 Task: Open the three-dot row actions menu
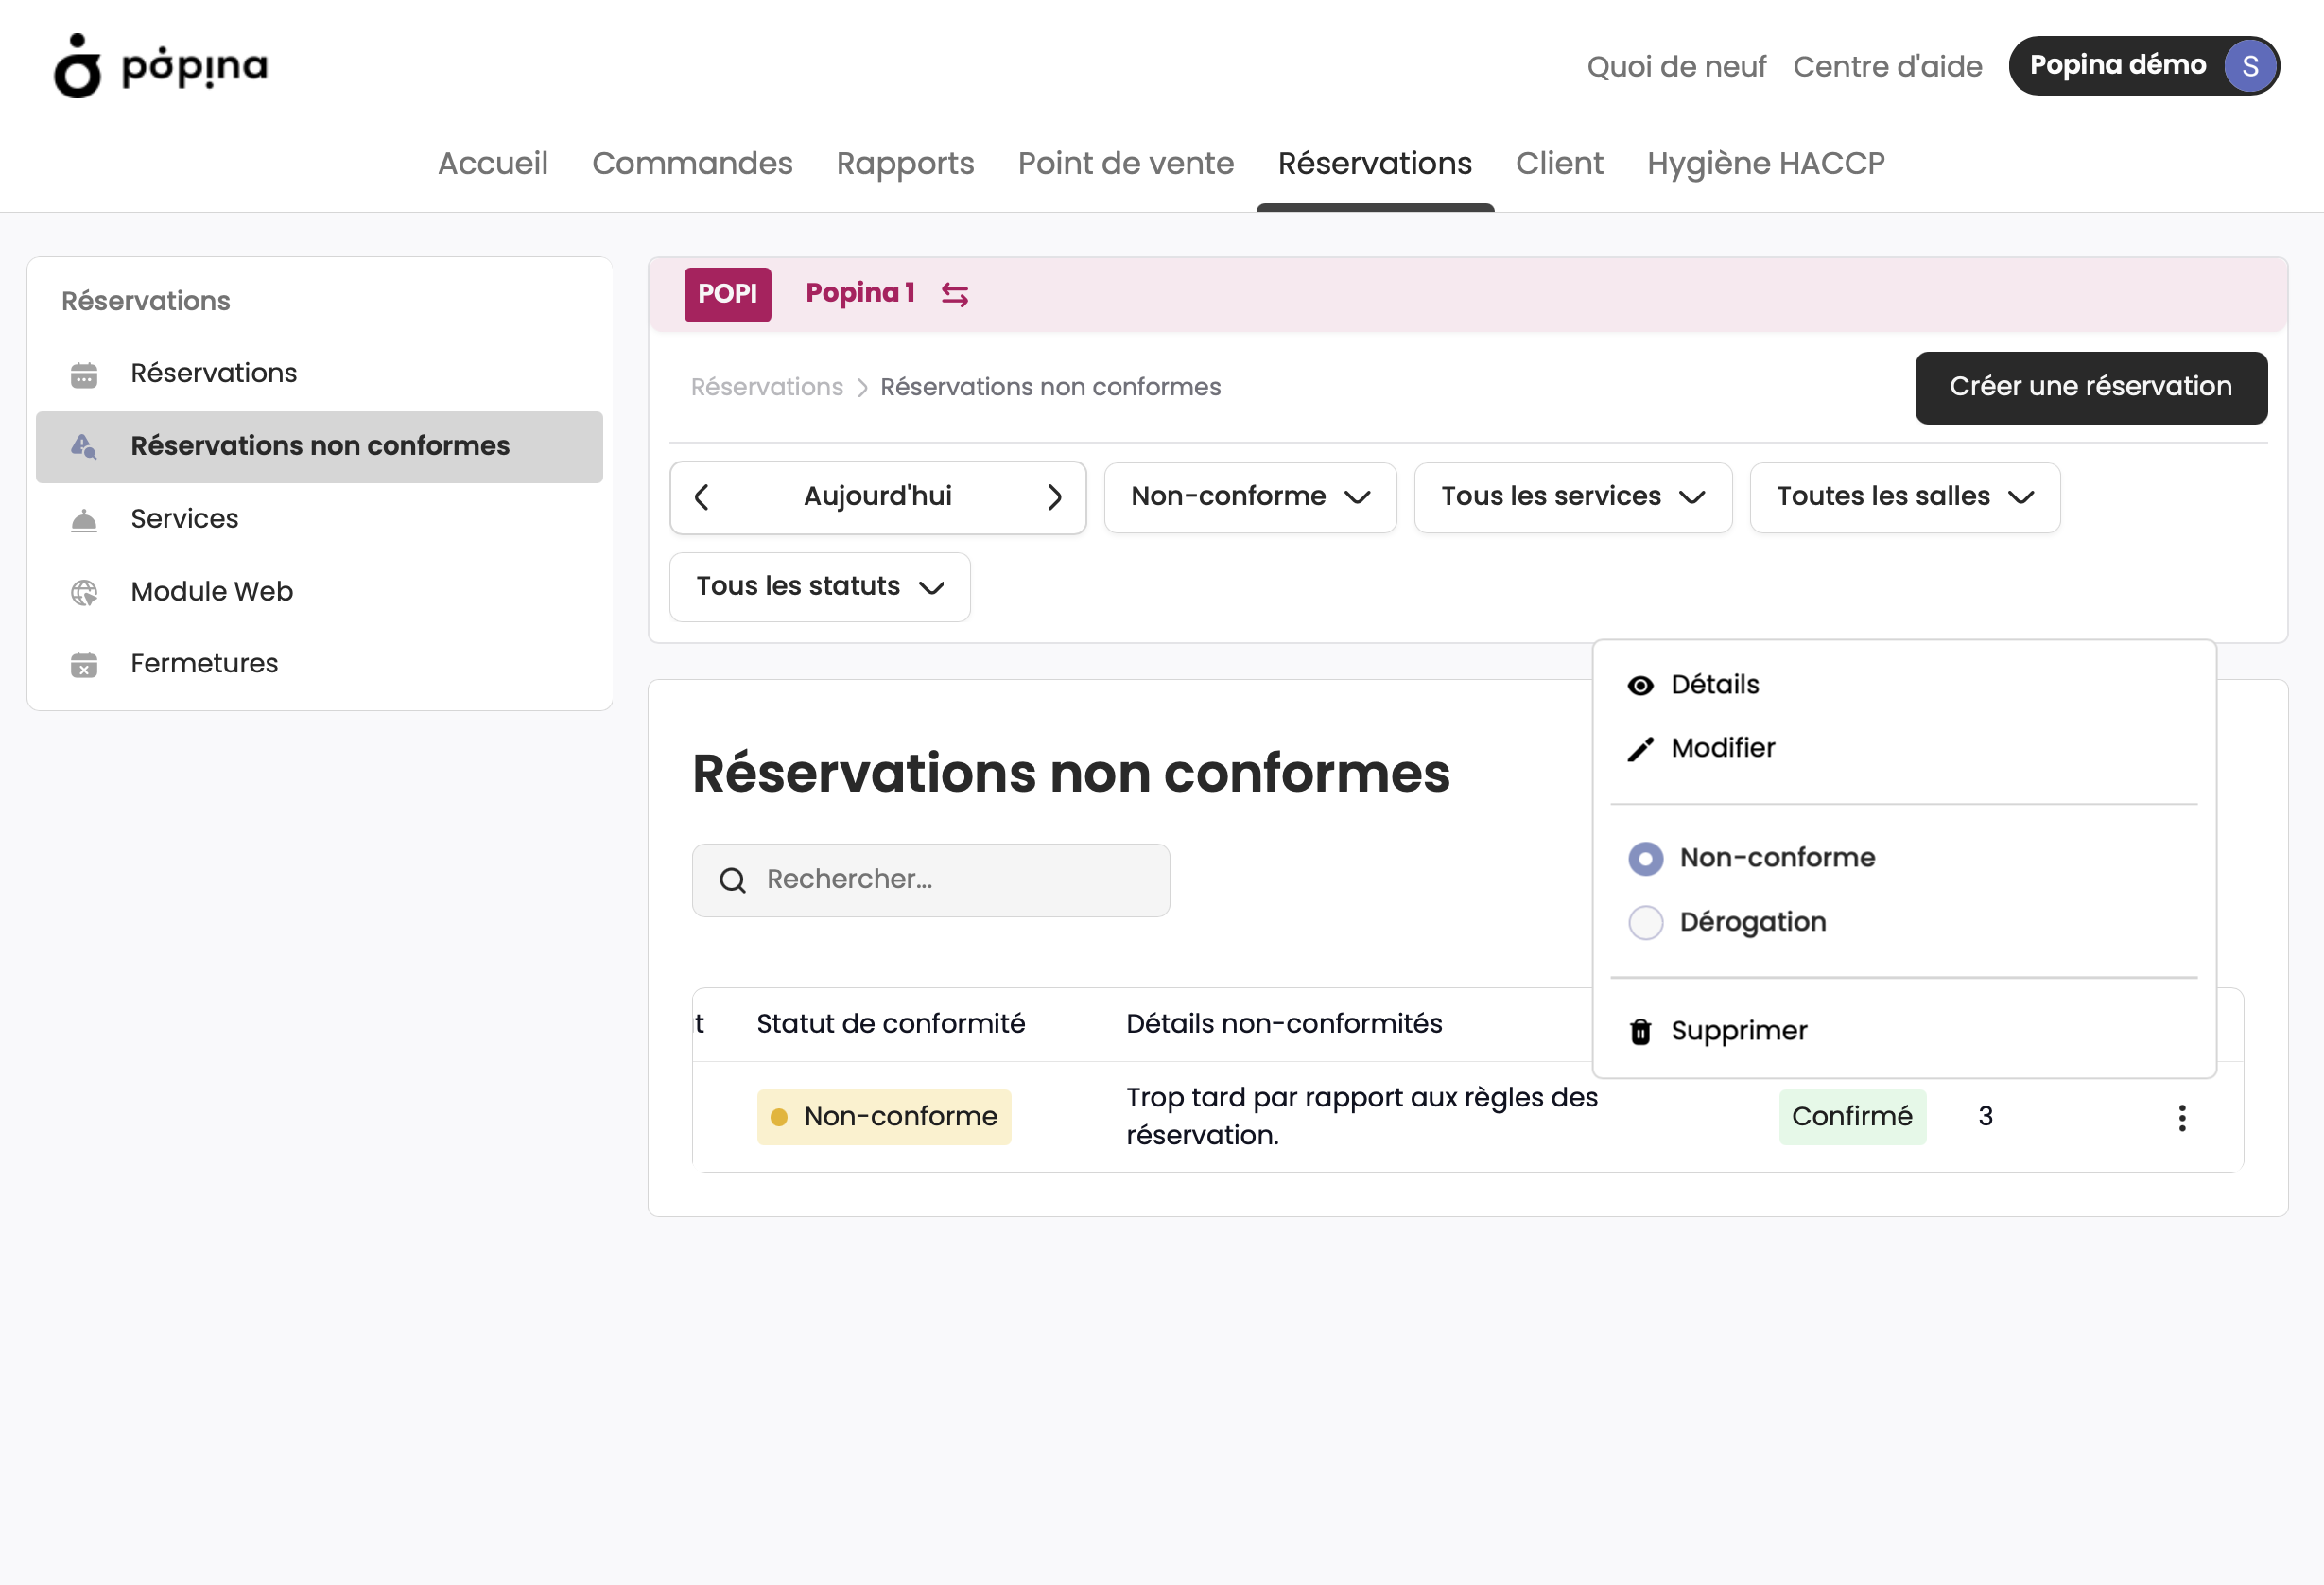(2181, 1118)
